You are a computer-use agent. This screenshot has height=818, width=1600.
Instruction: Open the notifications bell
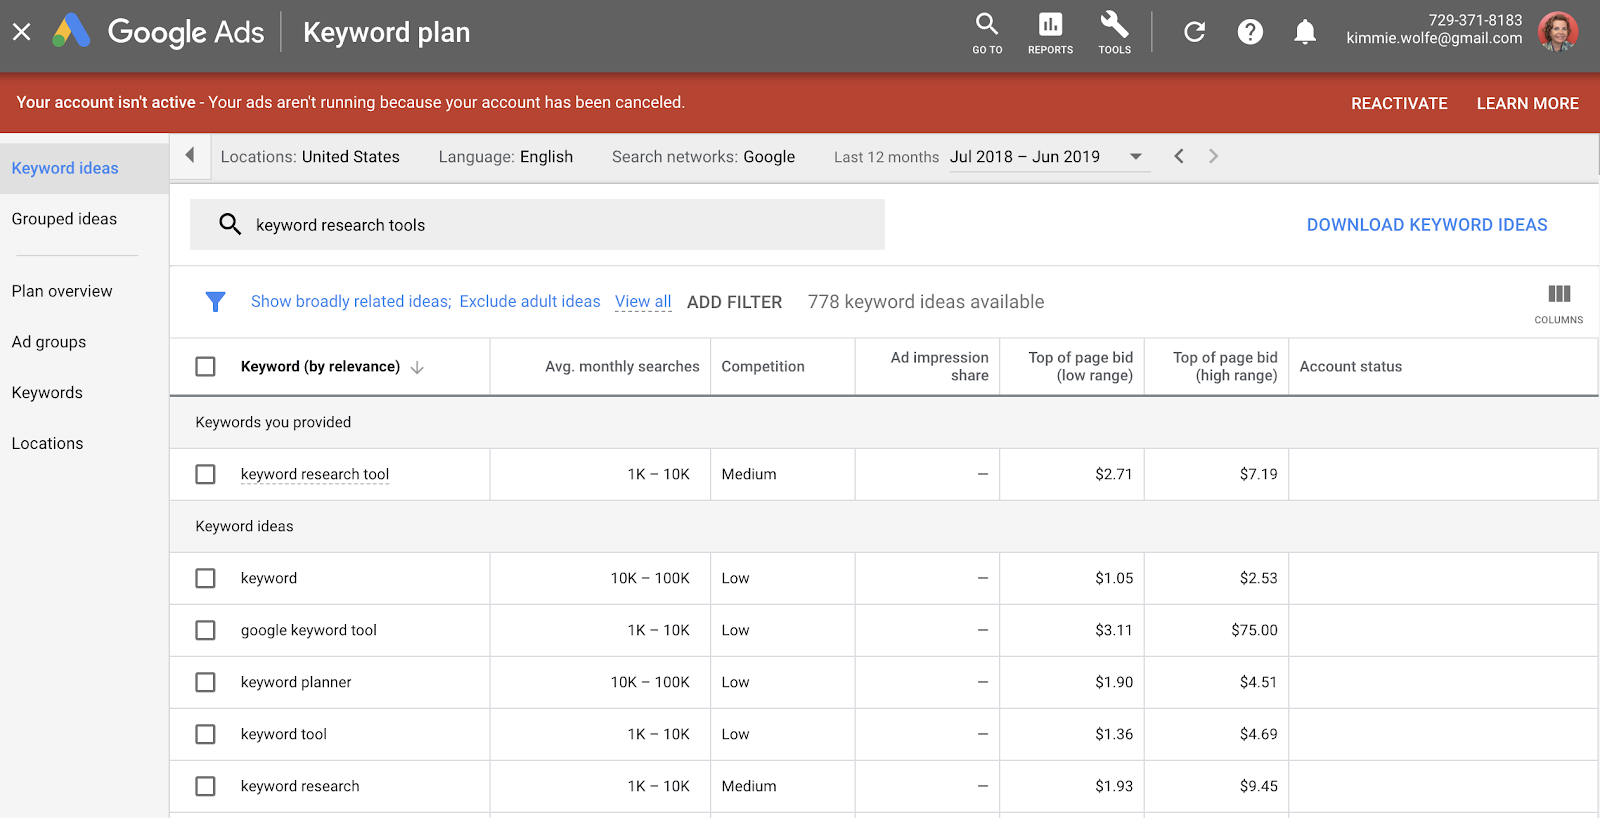pyautogui.click(x=1305, y=32)
